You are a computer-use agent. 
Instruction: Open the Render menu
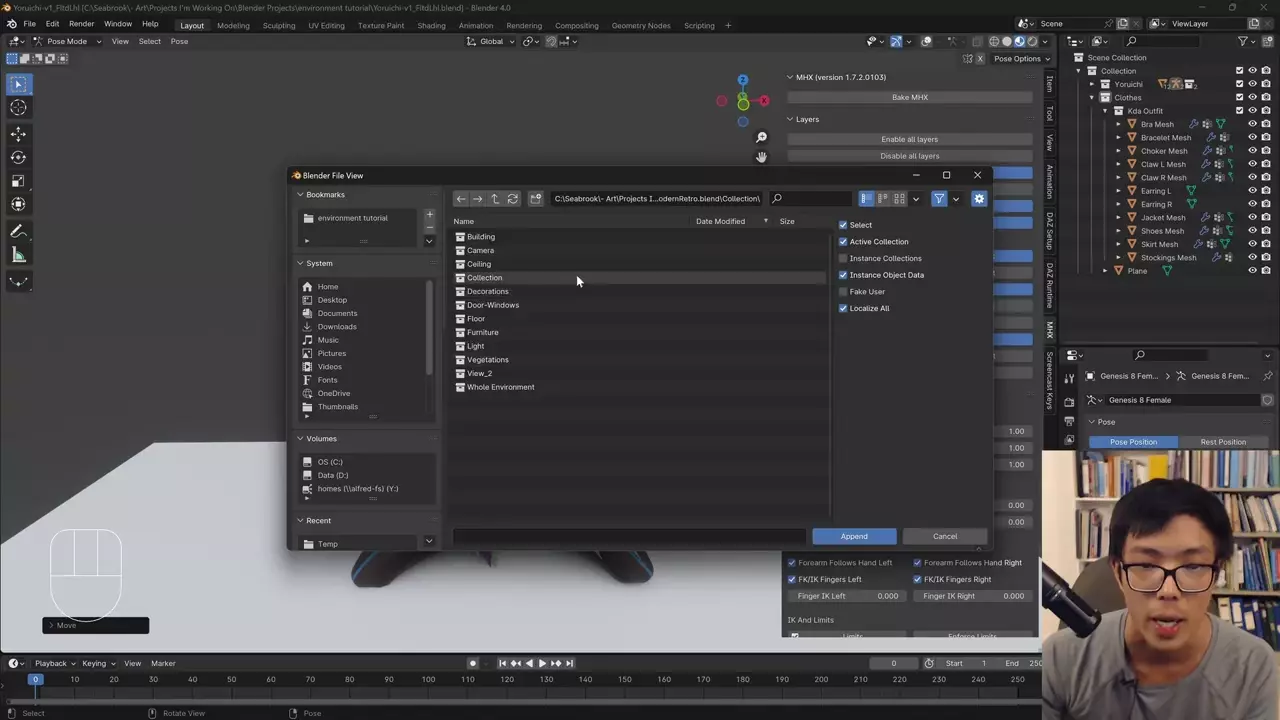pos(82,24)
